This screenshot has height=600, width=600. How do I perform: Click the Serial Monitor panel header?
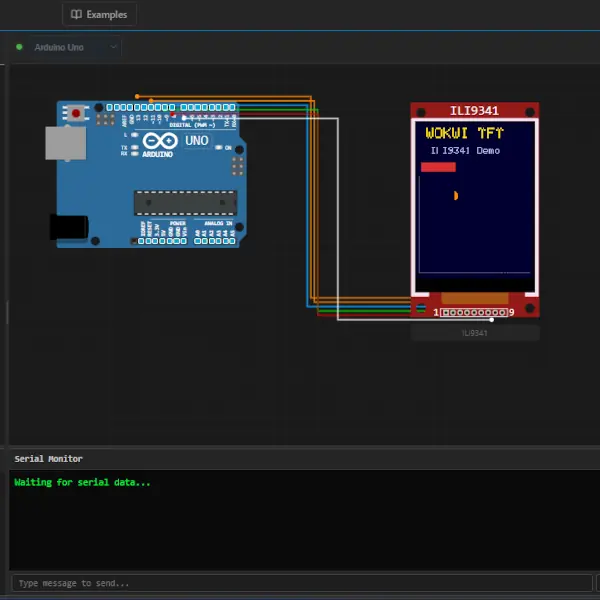[x=48, y=458]
